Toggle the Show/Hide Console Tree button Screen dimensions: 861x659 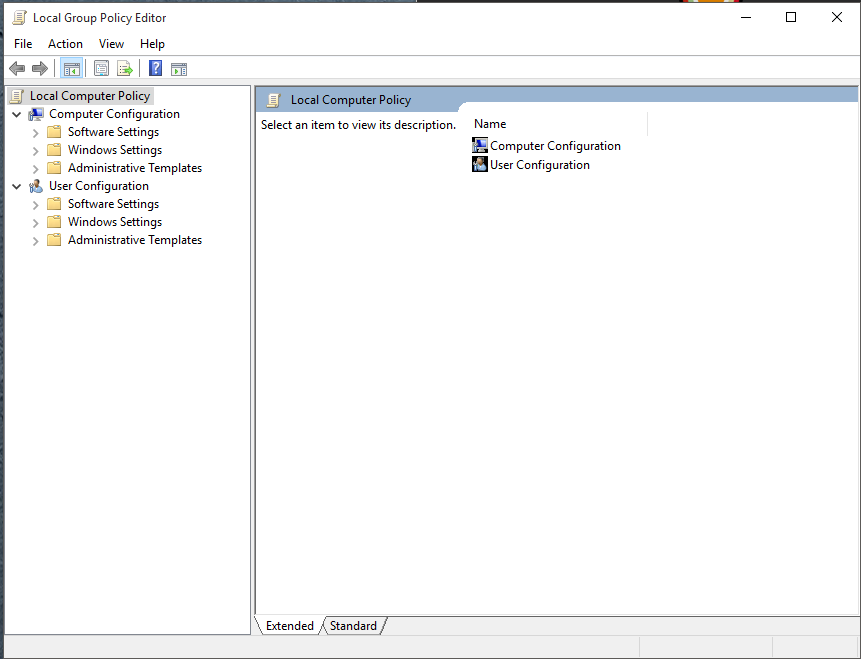[x=71, y=69]
